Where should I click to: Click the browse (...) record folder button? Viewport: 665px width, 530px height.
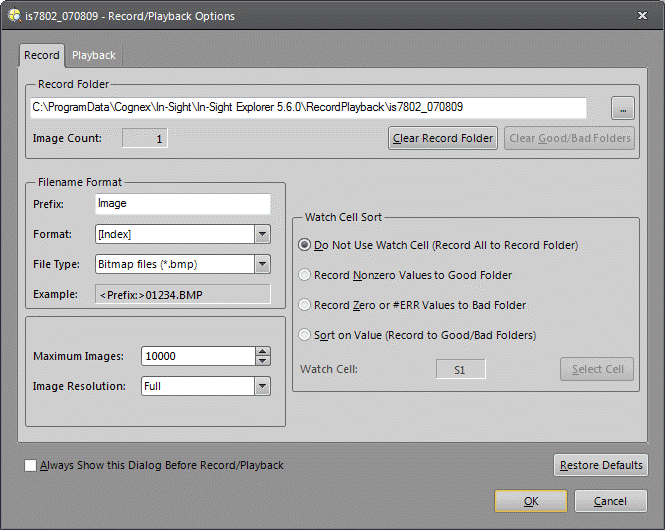point(622,109)
